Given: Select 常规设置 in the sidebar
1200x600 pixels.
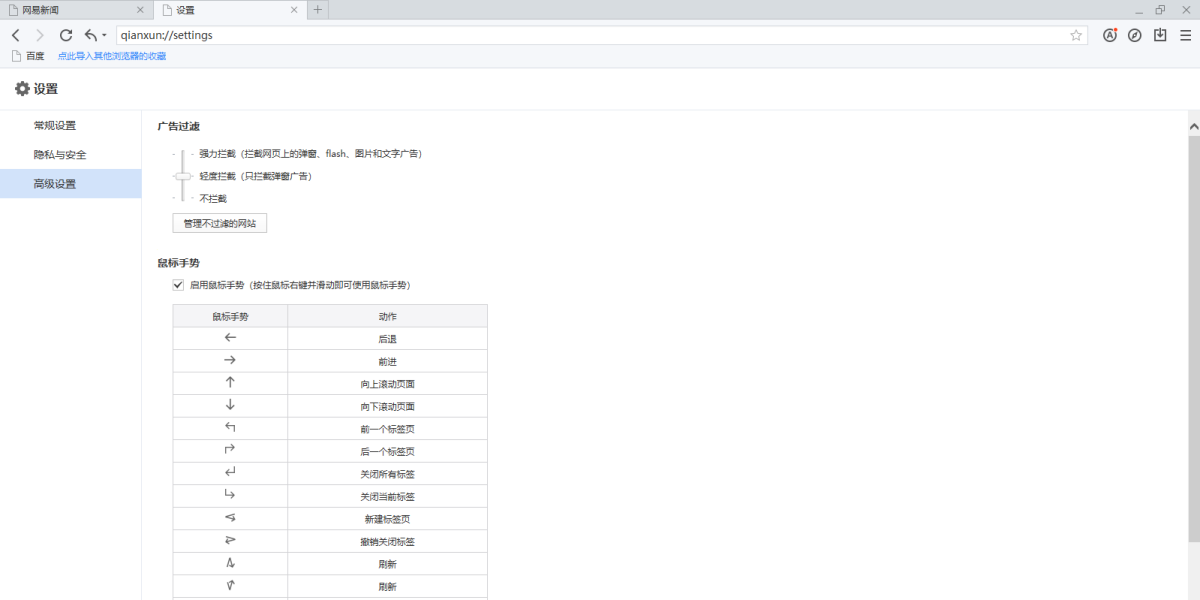Looking at the screenshot, I should [x=55, y=126].
